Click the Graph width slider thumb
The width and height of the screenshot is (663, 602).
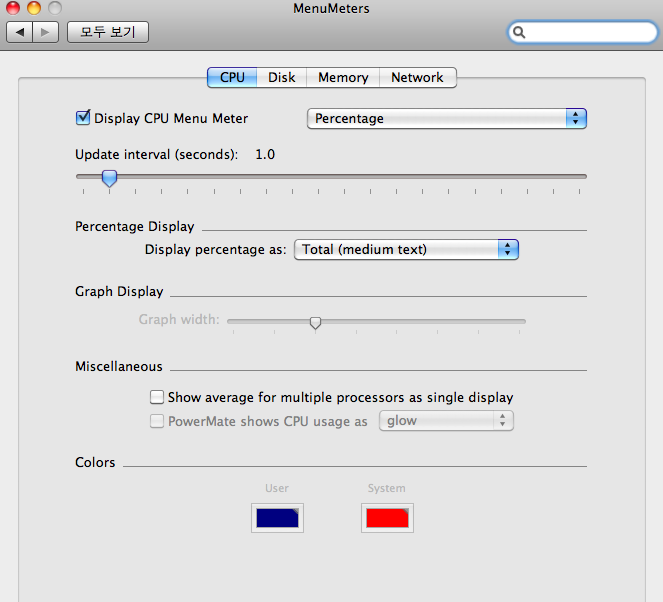click(x=315, y=323)
